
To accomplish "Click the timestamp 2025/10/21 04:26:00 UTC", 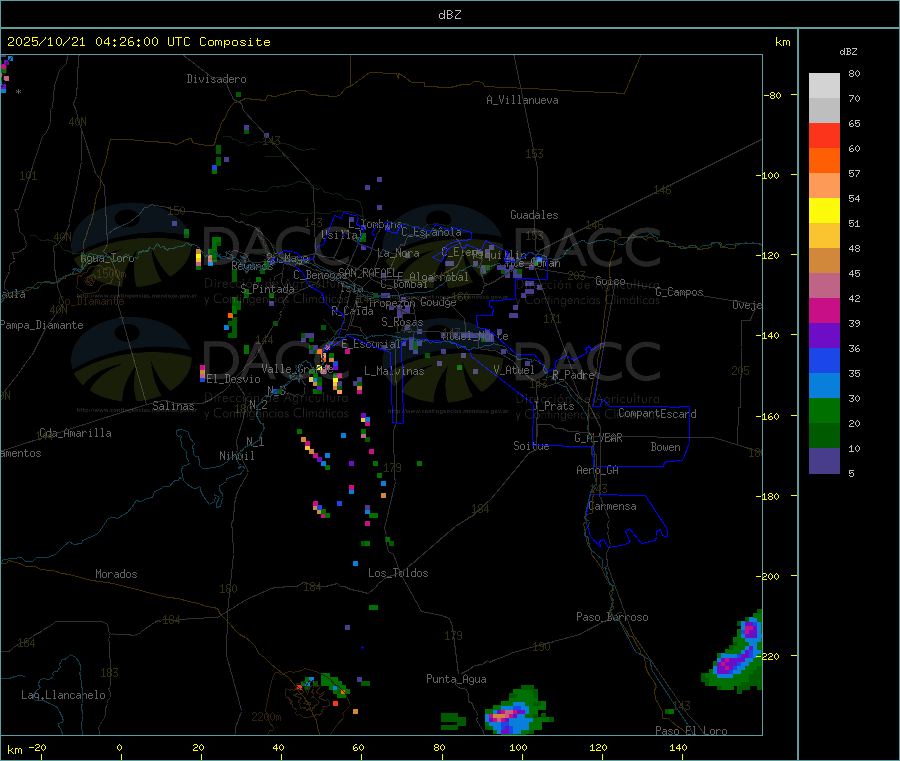I will 99,42.
